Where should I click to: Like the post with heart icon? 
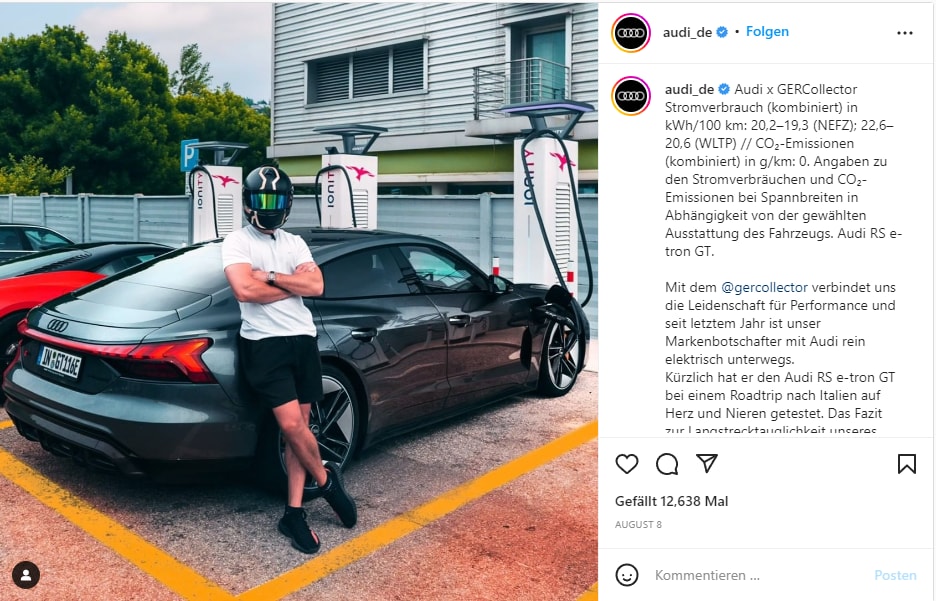[x=627, y=464]
